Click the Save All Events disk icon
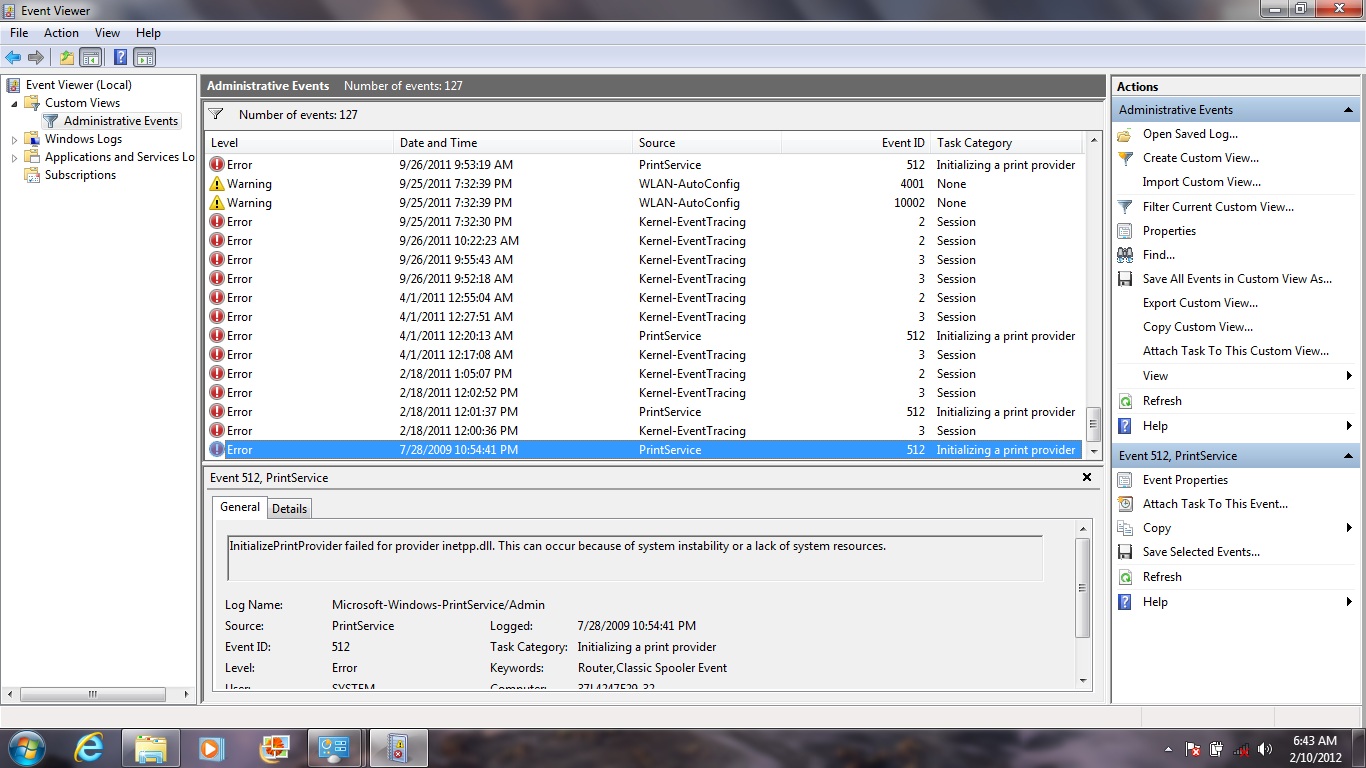This screenshot has height=768, width=1366. coord(1125,279)
